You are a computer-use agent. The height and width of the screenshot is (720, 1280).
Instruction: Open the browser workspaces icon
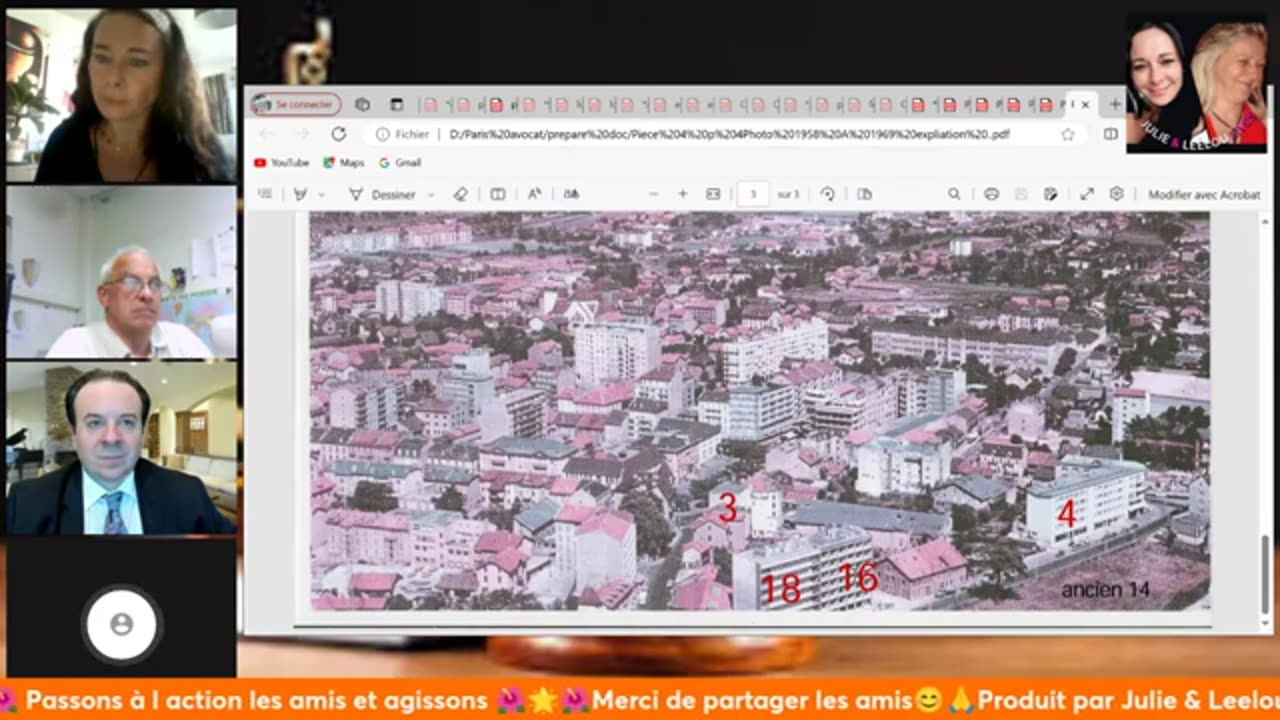(362, 104)
